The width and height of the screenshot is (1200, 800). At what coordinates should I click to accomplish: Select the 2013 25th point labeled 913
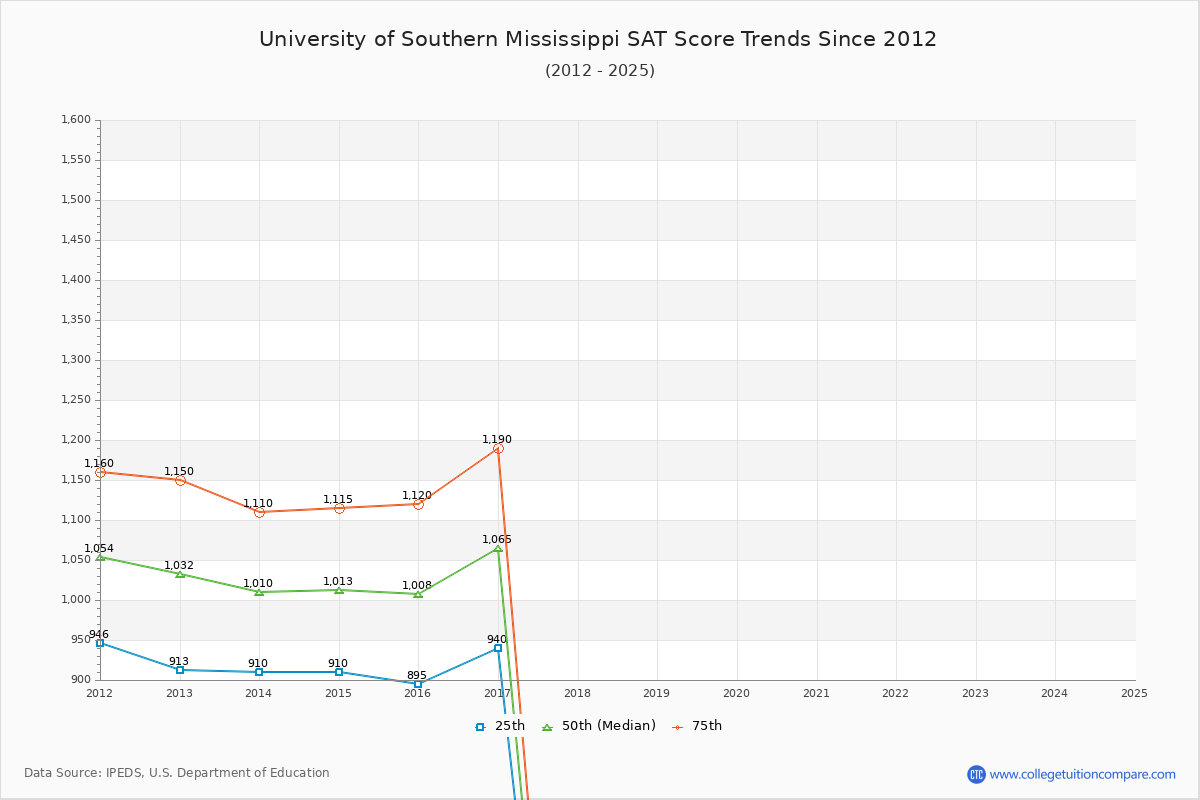pos(180,670)
